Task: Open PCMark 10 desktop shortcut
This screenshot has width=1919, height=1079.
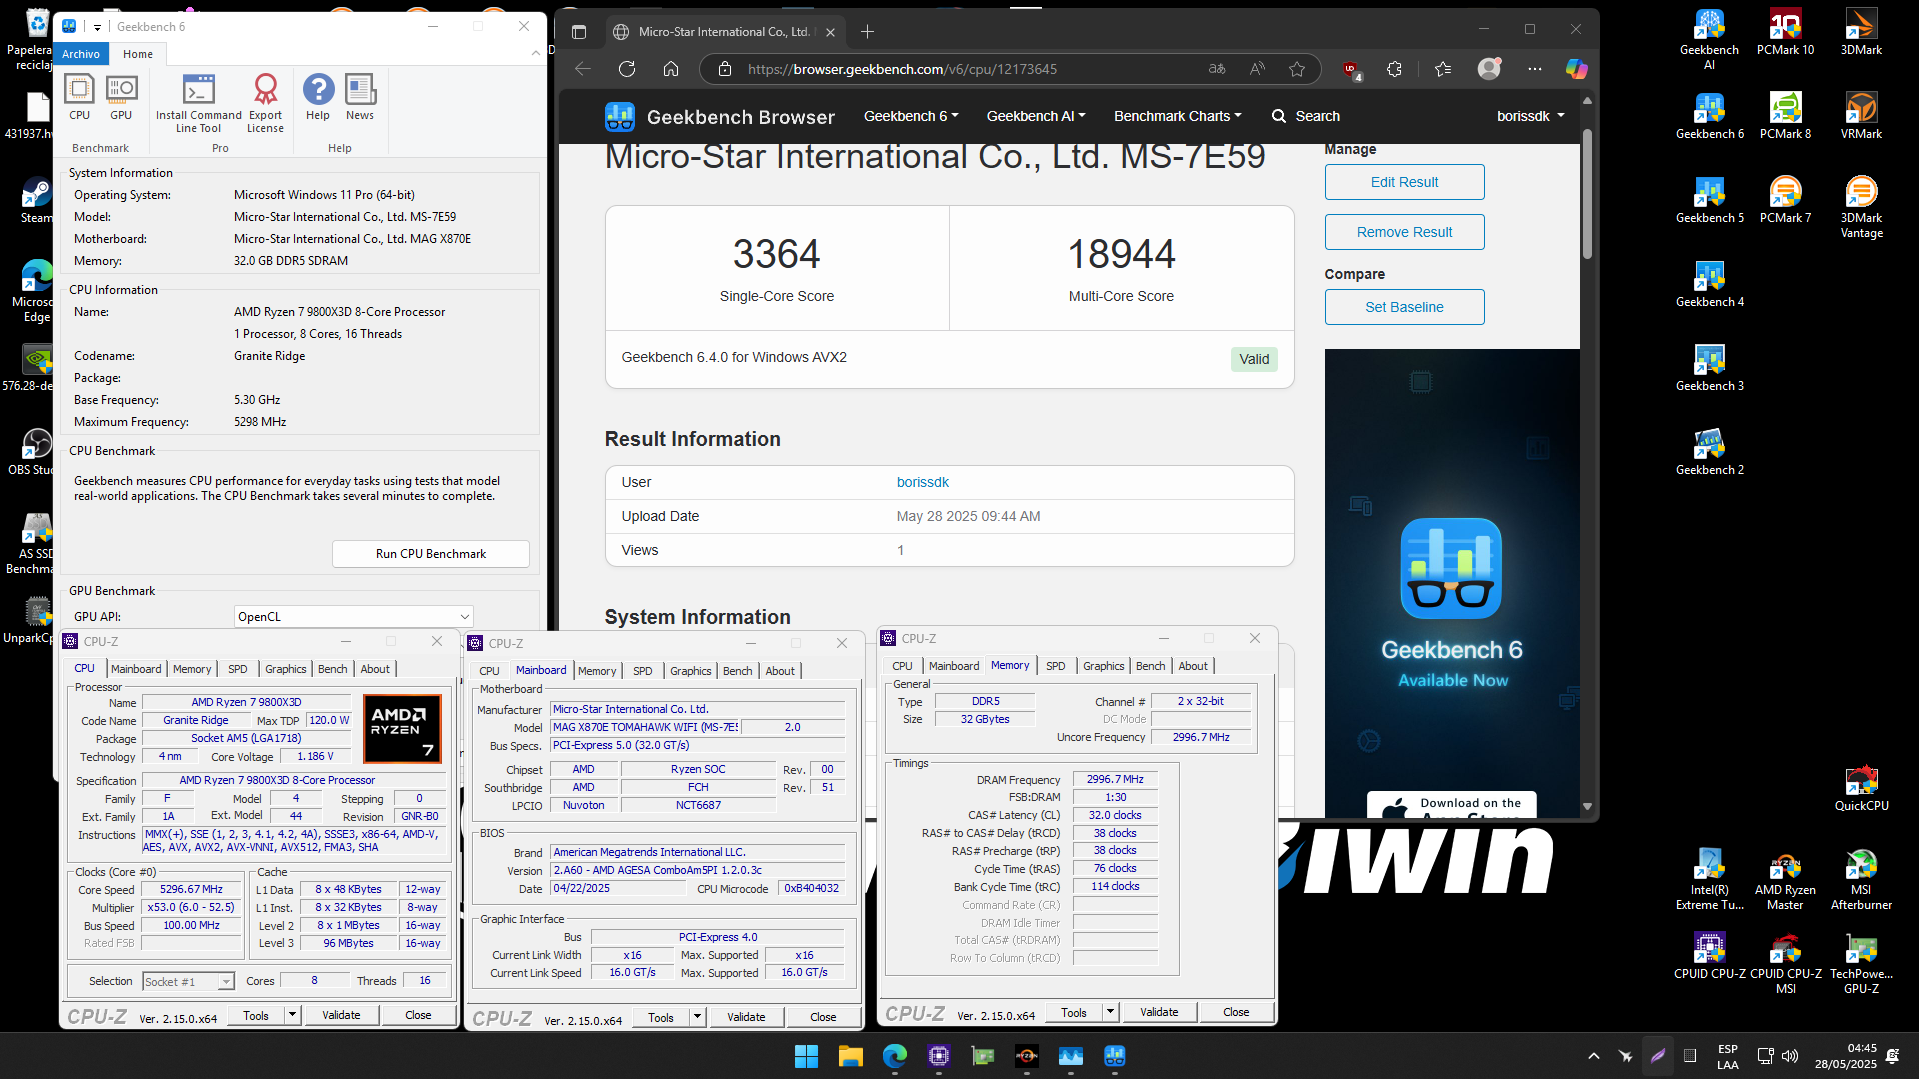Action: coord(1785,32)
